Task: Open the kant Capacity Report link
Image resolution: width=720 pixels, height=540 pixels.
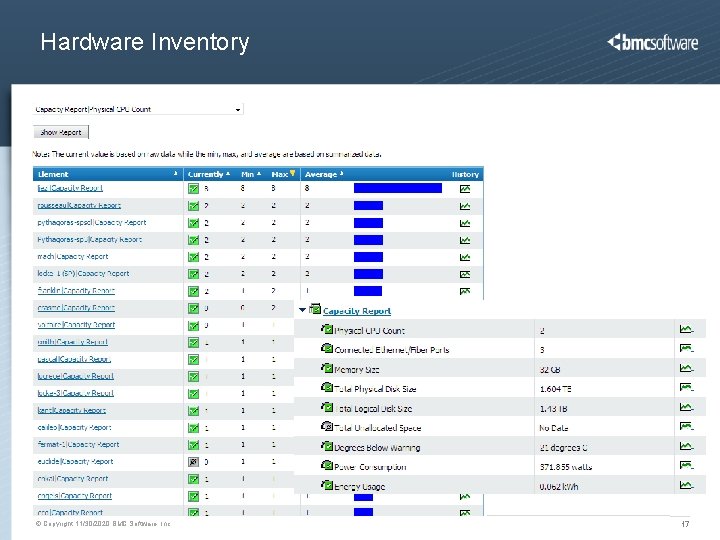Action: click(72, 410)
